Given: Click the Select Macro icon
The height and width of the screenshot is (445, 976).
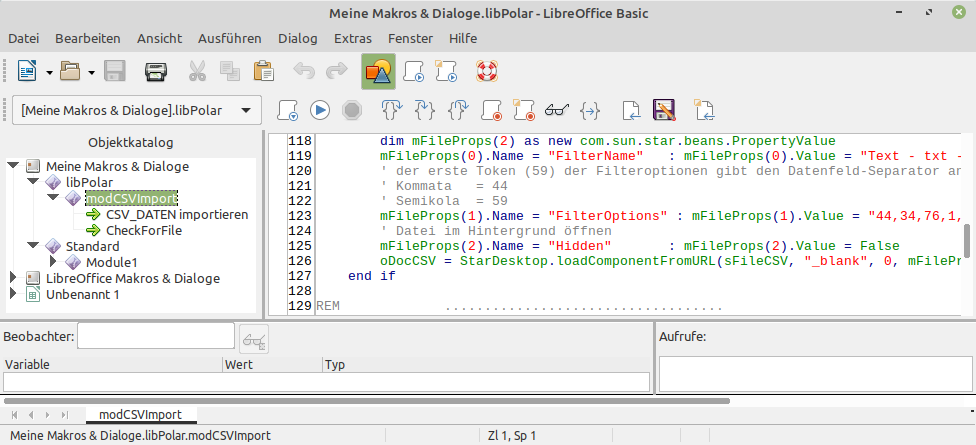Looking at the screenshot, I should point(414,72).
